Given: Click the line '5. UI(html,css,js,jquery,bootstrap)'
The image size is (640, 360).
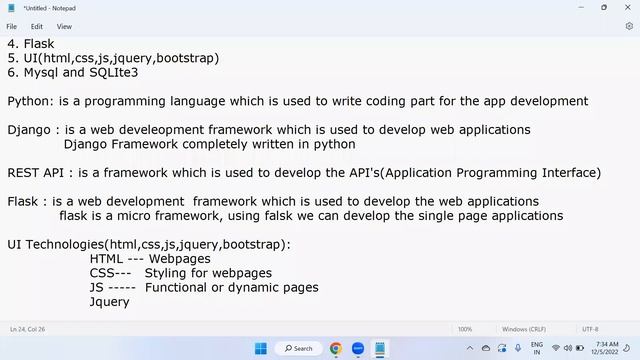Looking at the screenshot, I should coord(113,58).
